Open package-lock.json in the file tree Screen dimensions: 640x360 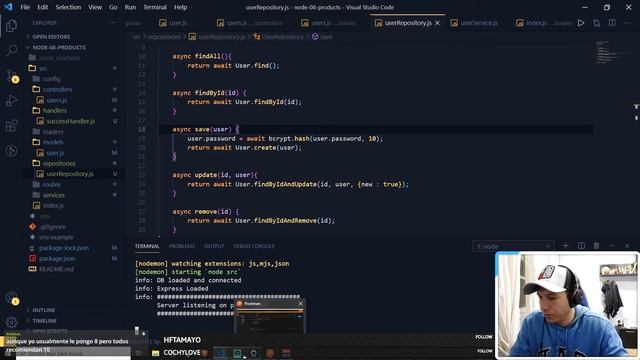[64, 248]
